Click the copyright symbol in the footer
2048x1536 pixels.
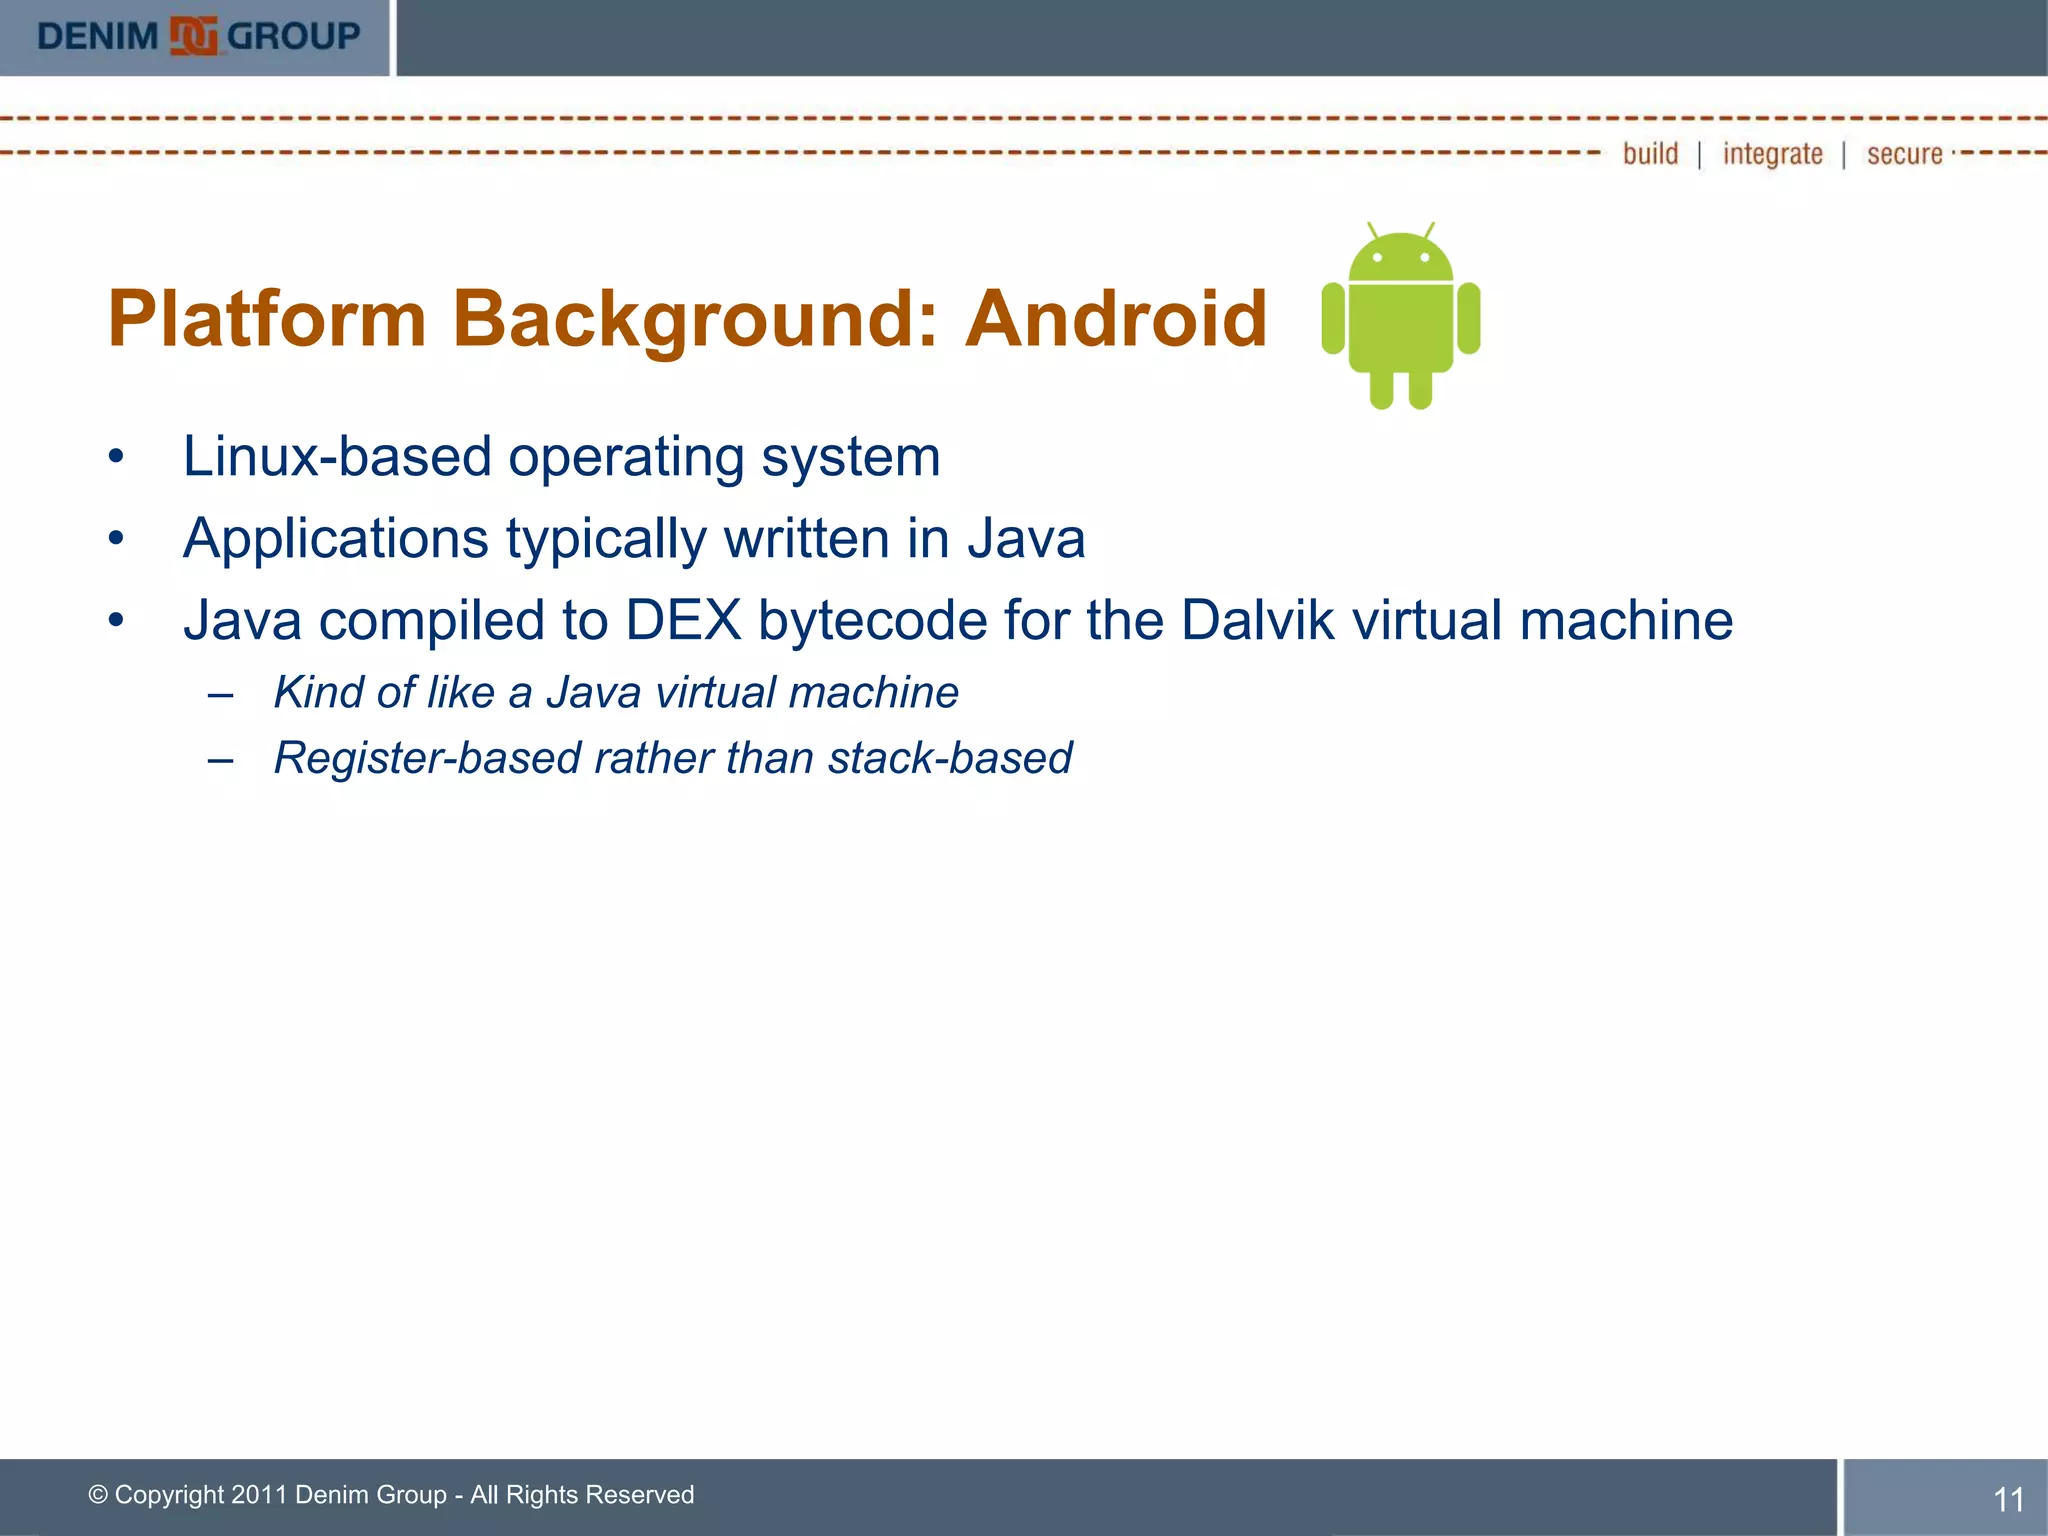coord(98,1494)
